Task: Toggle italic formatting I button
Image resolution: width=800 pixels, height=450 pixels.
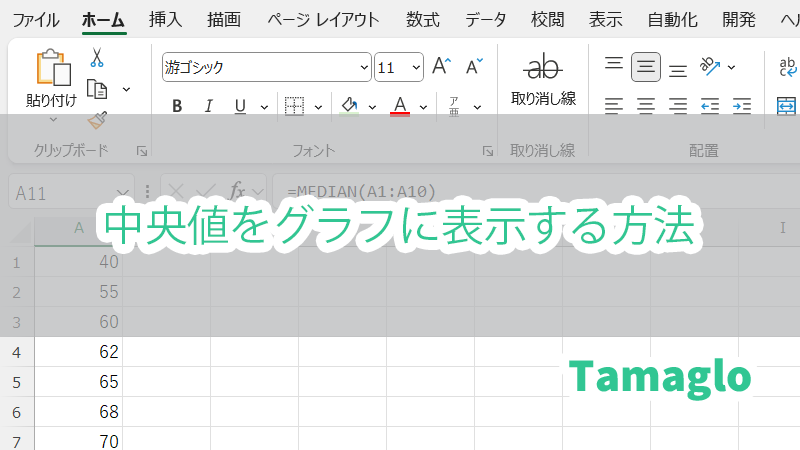Action: pos(208,106)
